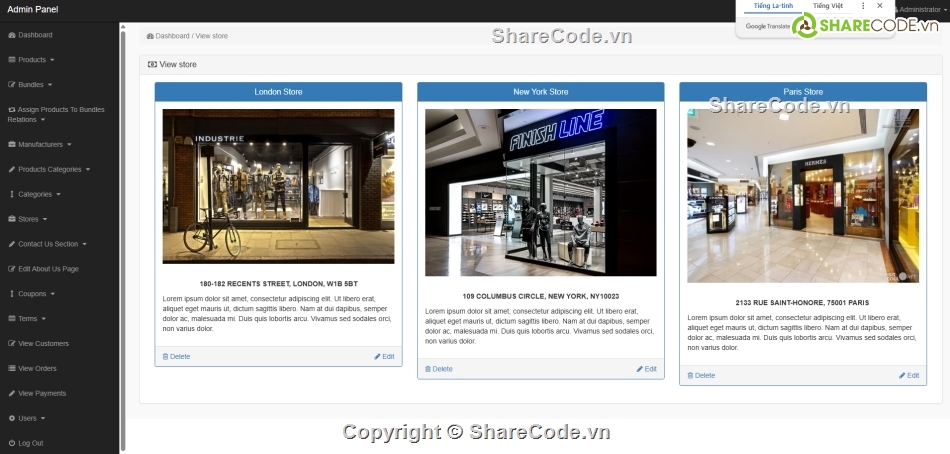Click the London Store storefront photo

click(278, 186)
